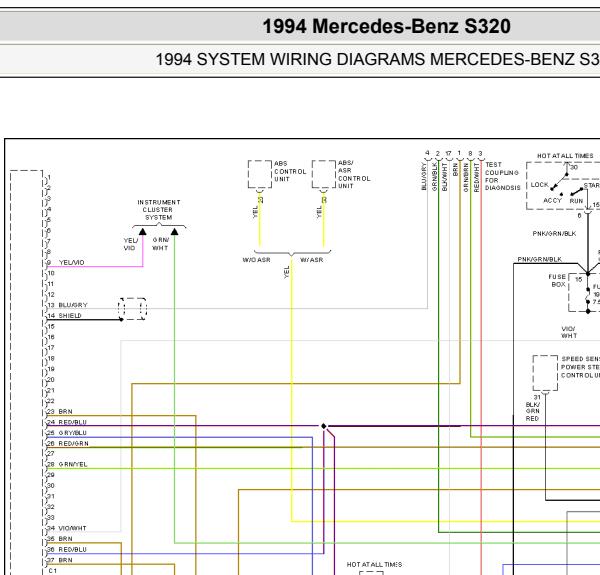Click the 'ABS/ASR CONTROL UNIT' label

pos(354,174)
